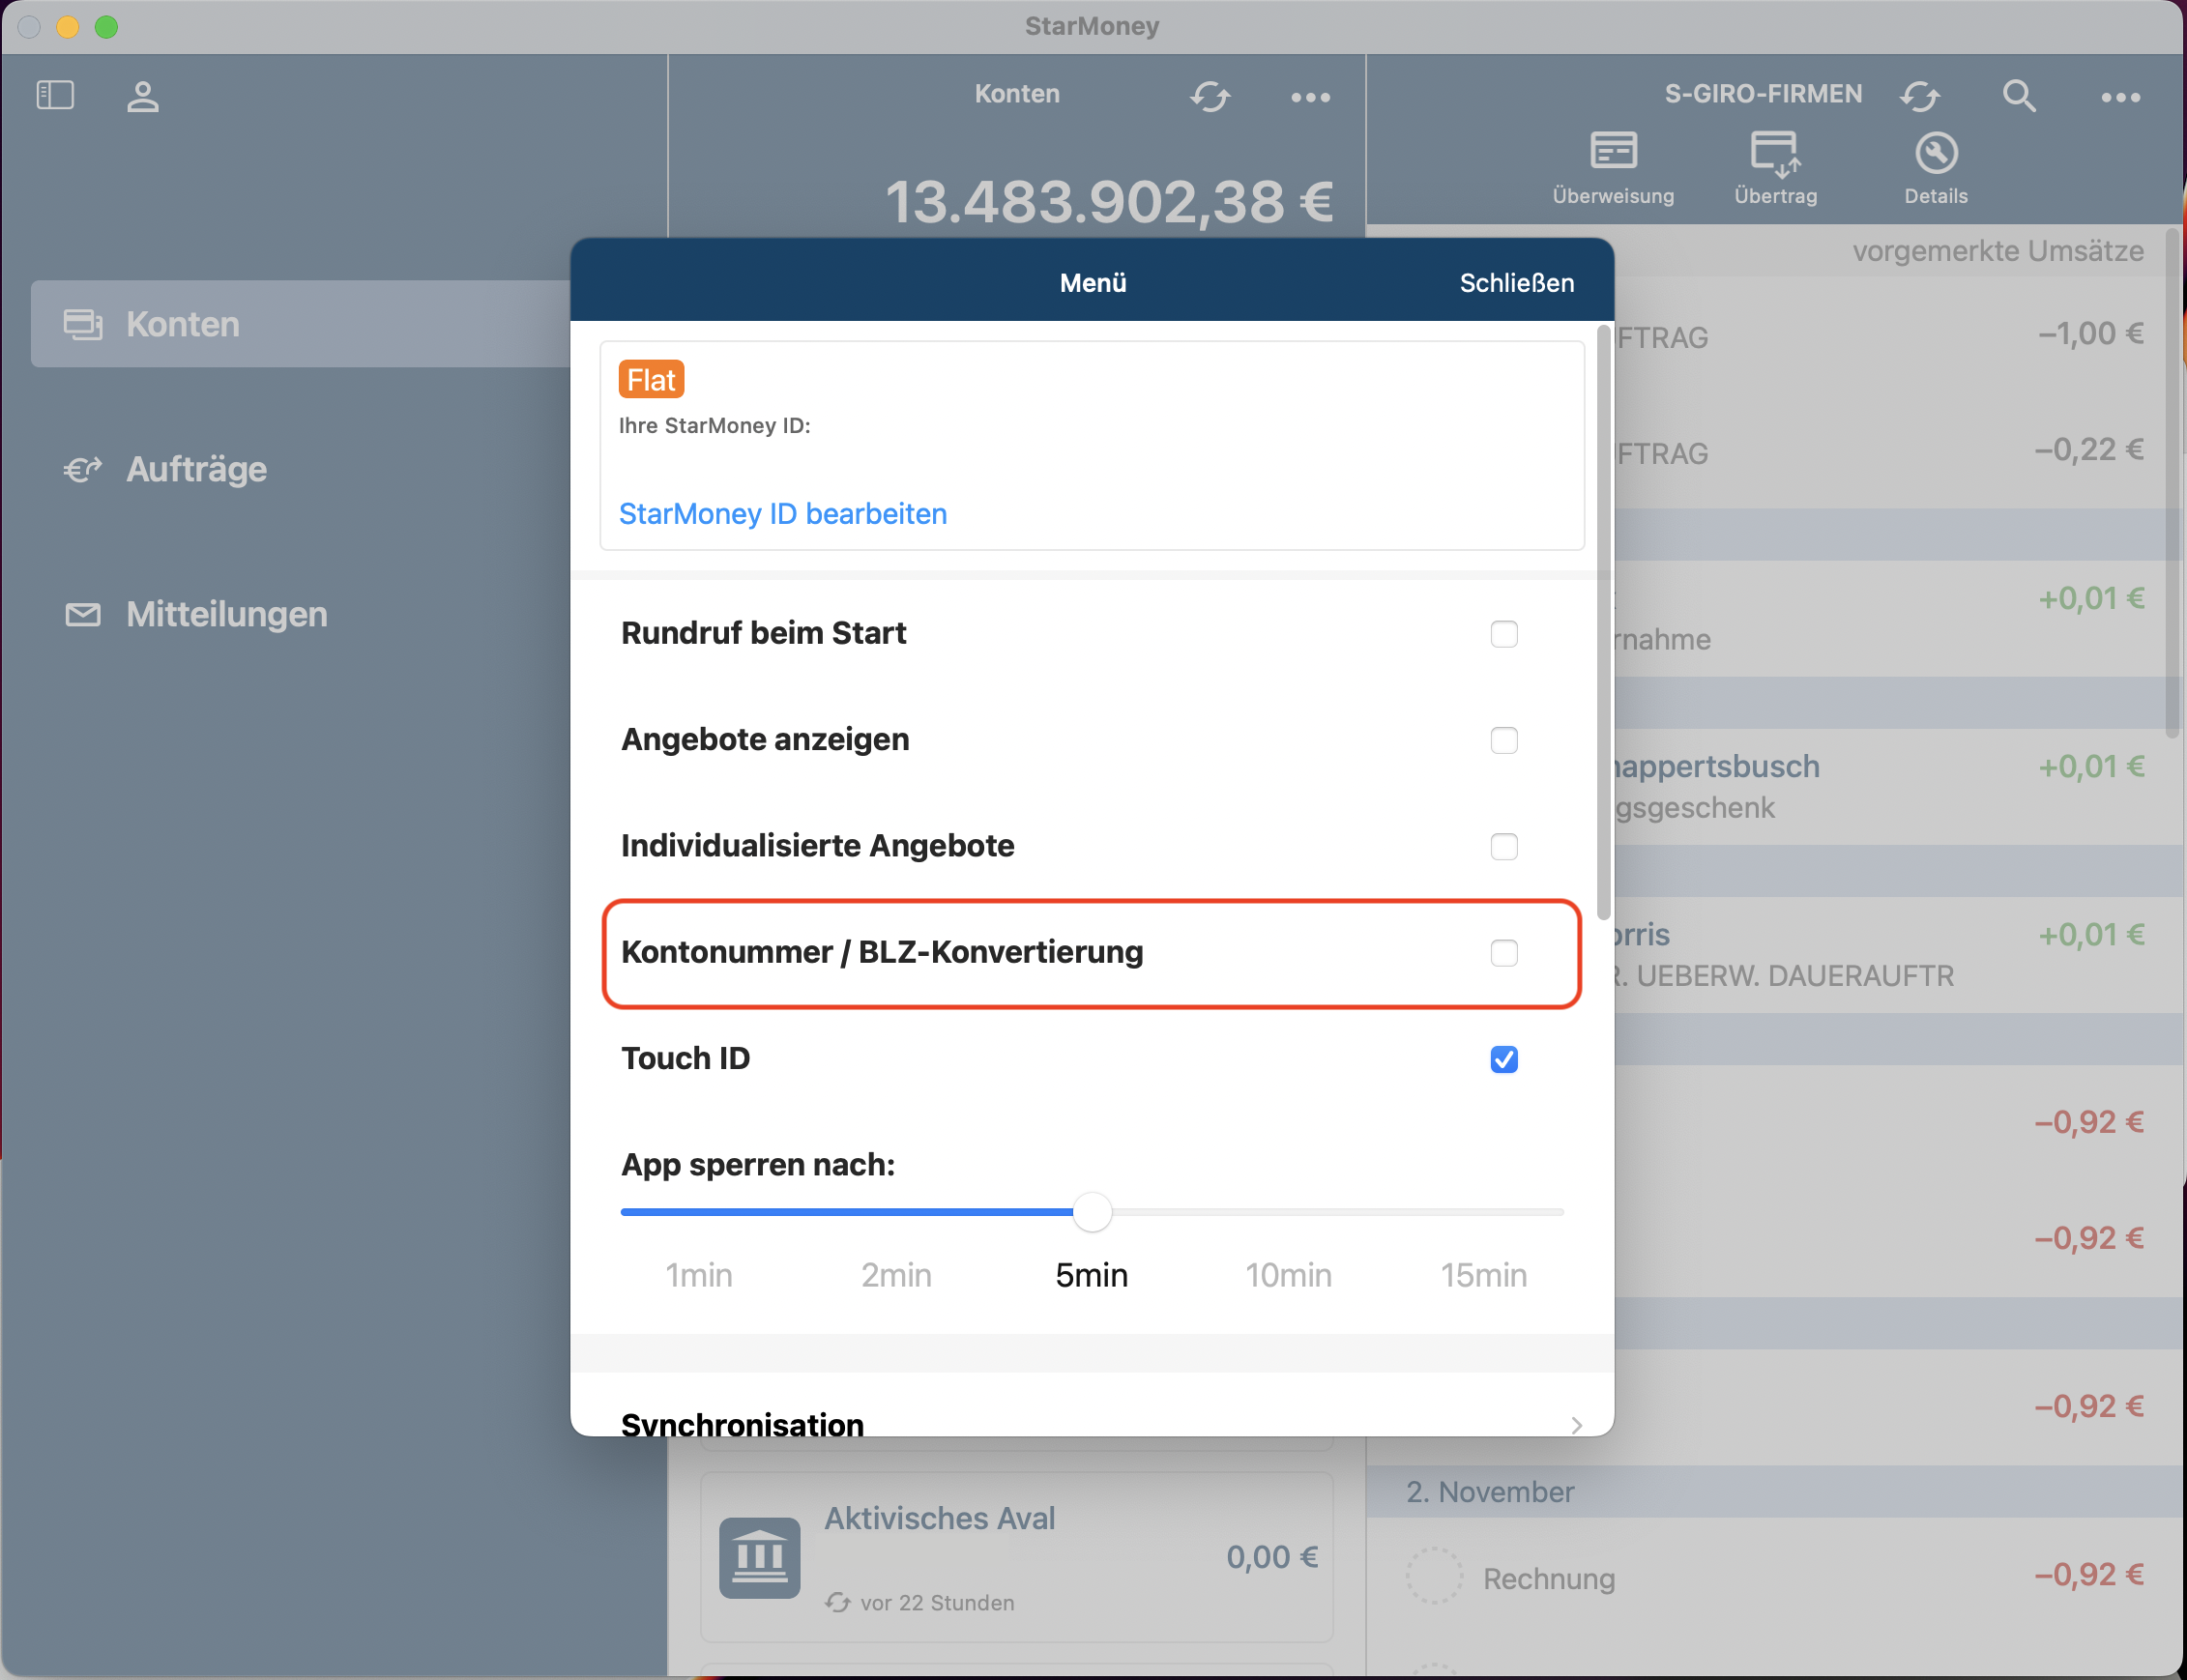Screen dimensions: 2187x1680
Task: Click the S-GIRO-FIRMEN account title
Action: tap(1763, 94)
